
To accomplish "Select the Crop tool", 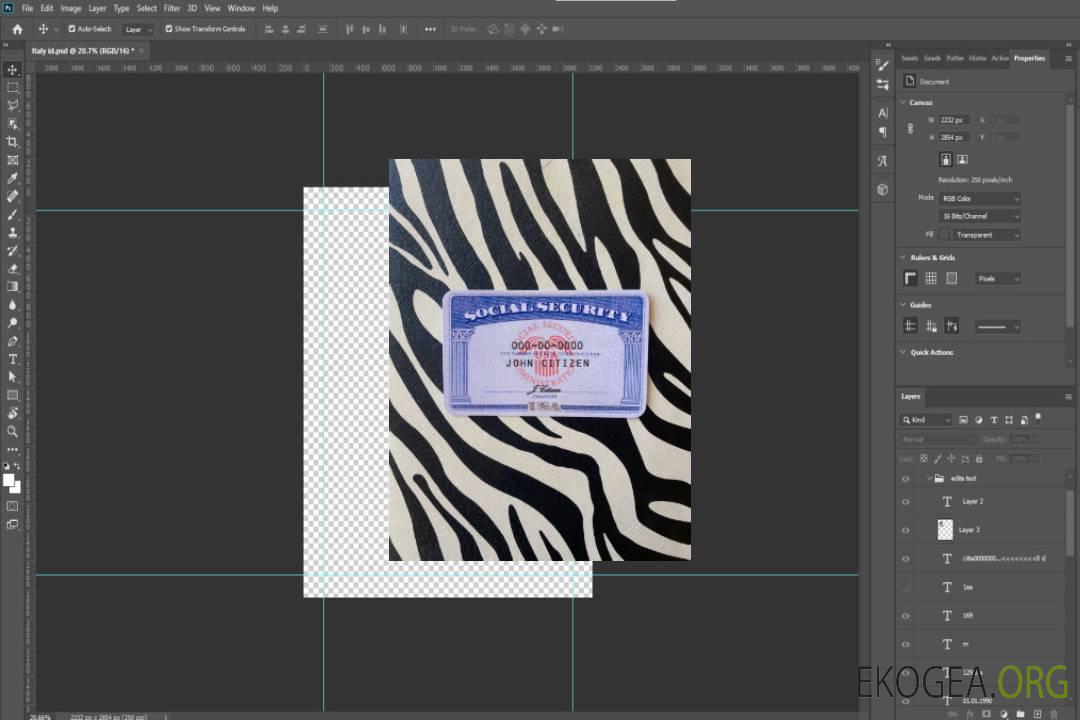I will [12, 142].
